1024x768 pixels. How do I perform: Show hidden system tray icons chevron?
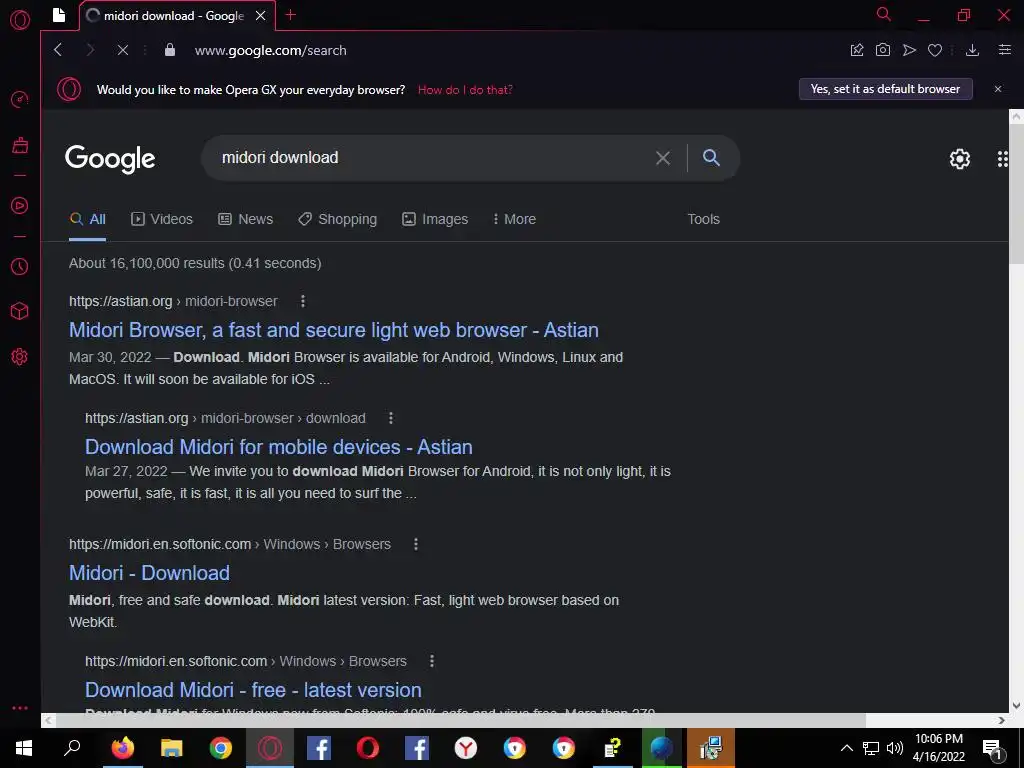846,748
